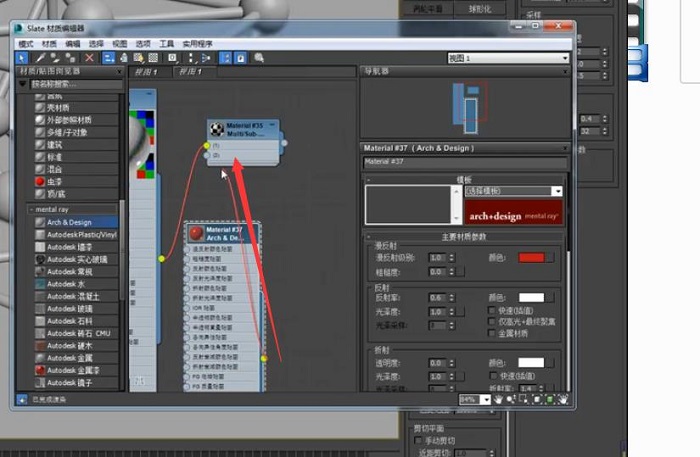Screen dimensions: 700x457
Task: Click the Lay Out Children icon
Action: click(205, 58)
